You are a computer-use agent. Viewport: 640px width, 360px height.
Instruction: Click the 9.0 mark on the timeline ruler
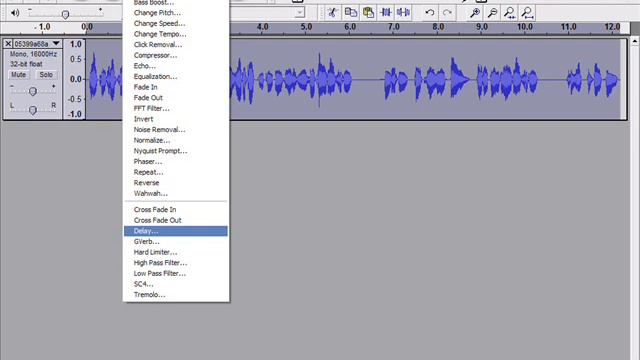coord(482,27)
